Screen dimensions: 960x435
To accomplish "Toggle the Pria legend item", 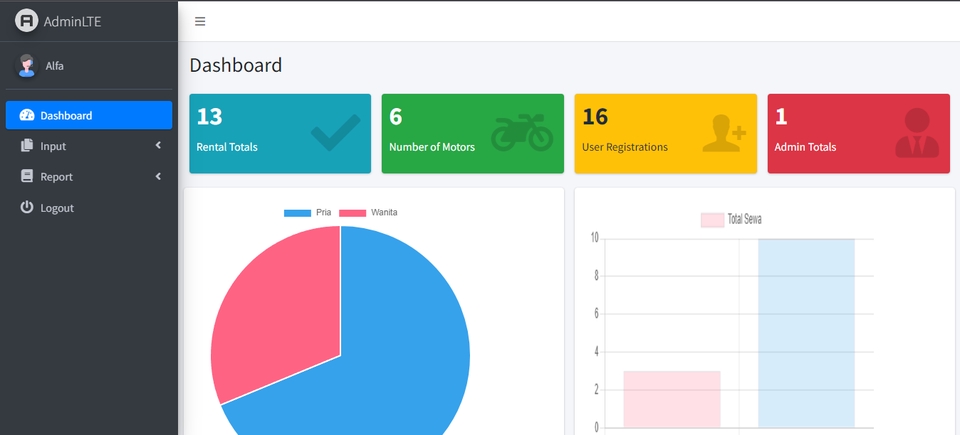I will click(x=307, y=213).
